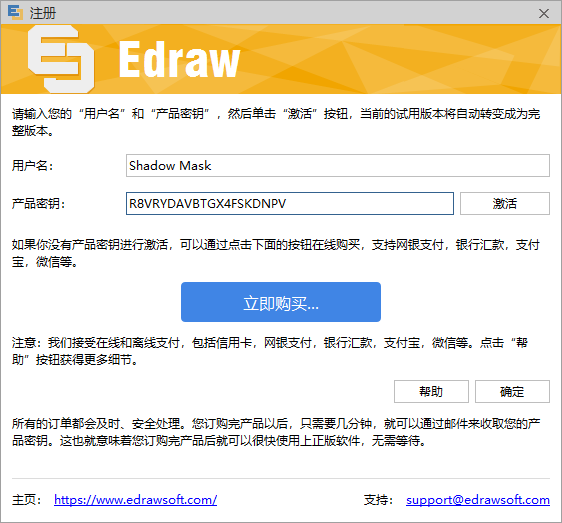Click the paragraph starting with 如果你没有产品密钥

tap(276, 253)
